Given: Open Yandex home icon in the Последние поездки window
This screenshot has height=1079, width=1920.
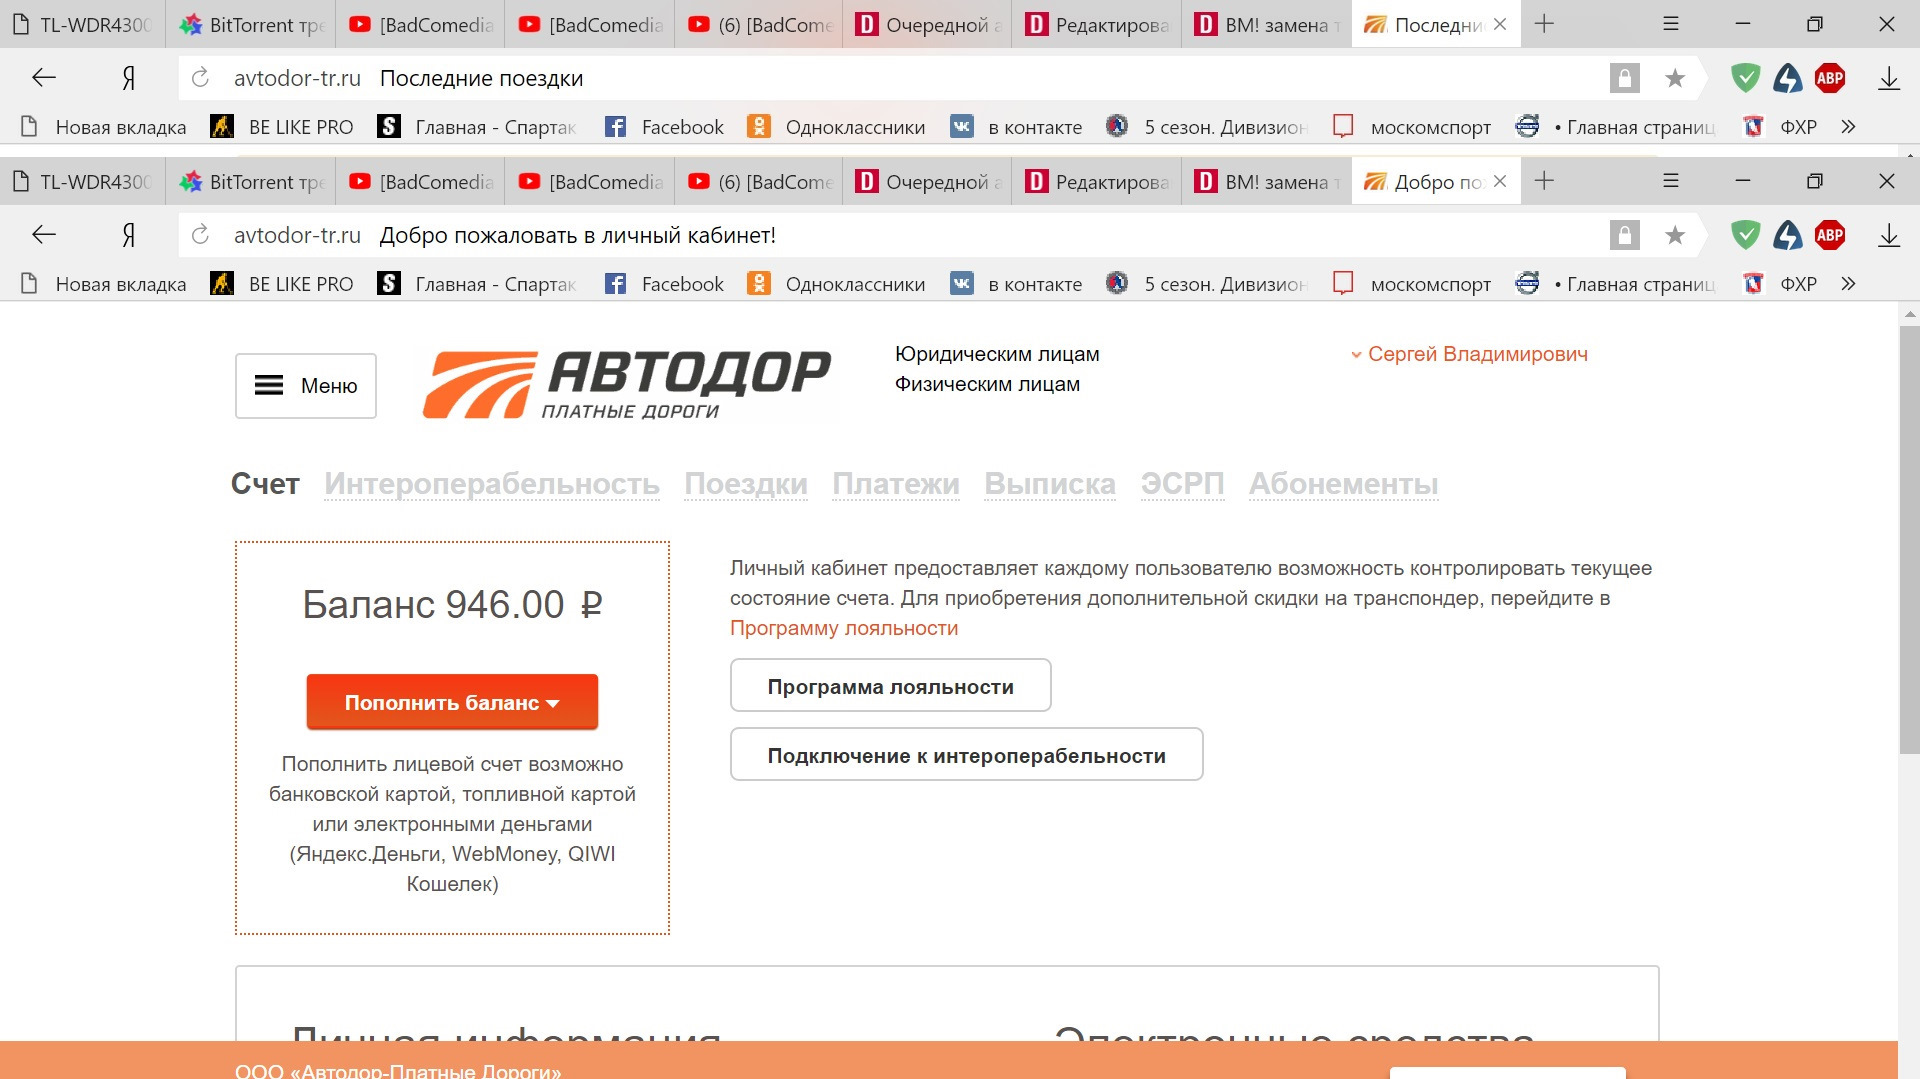Looking at the screenshot, I should pos(128,78).
